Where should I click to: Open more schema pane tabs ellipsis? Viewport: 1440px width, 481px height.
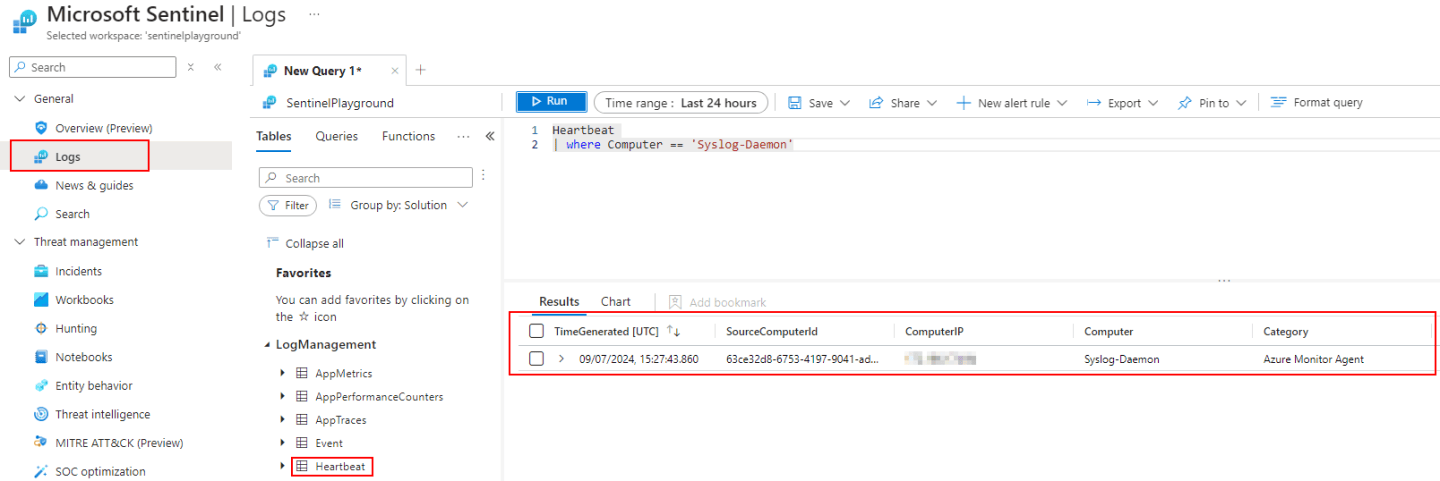pyautogui.click(x=463, y=136)
